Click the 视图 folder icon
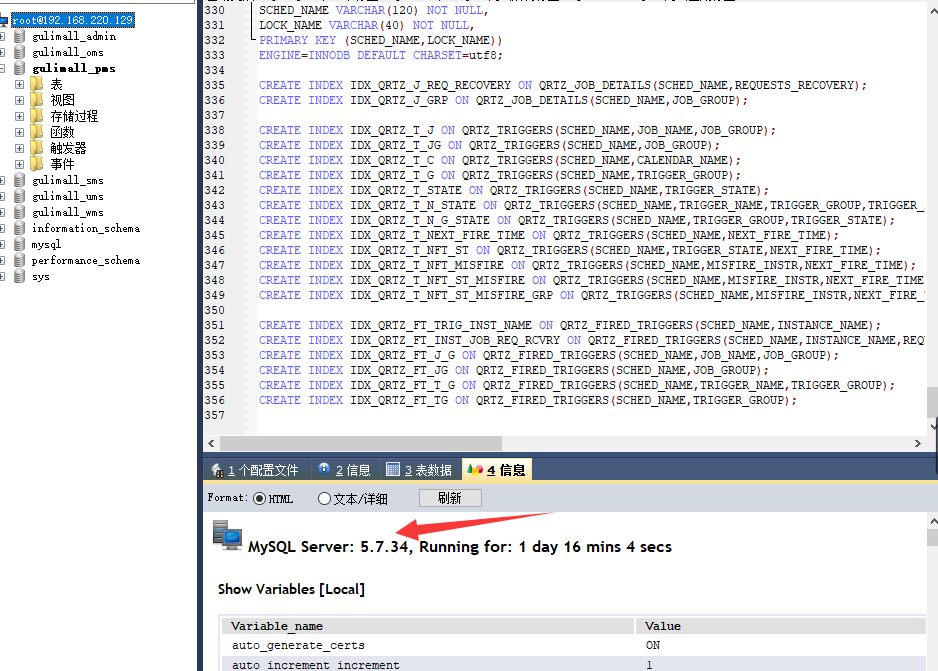938x671 pixels. point(36,100)
